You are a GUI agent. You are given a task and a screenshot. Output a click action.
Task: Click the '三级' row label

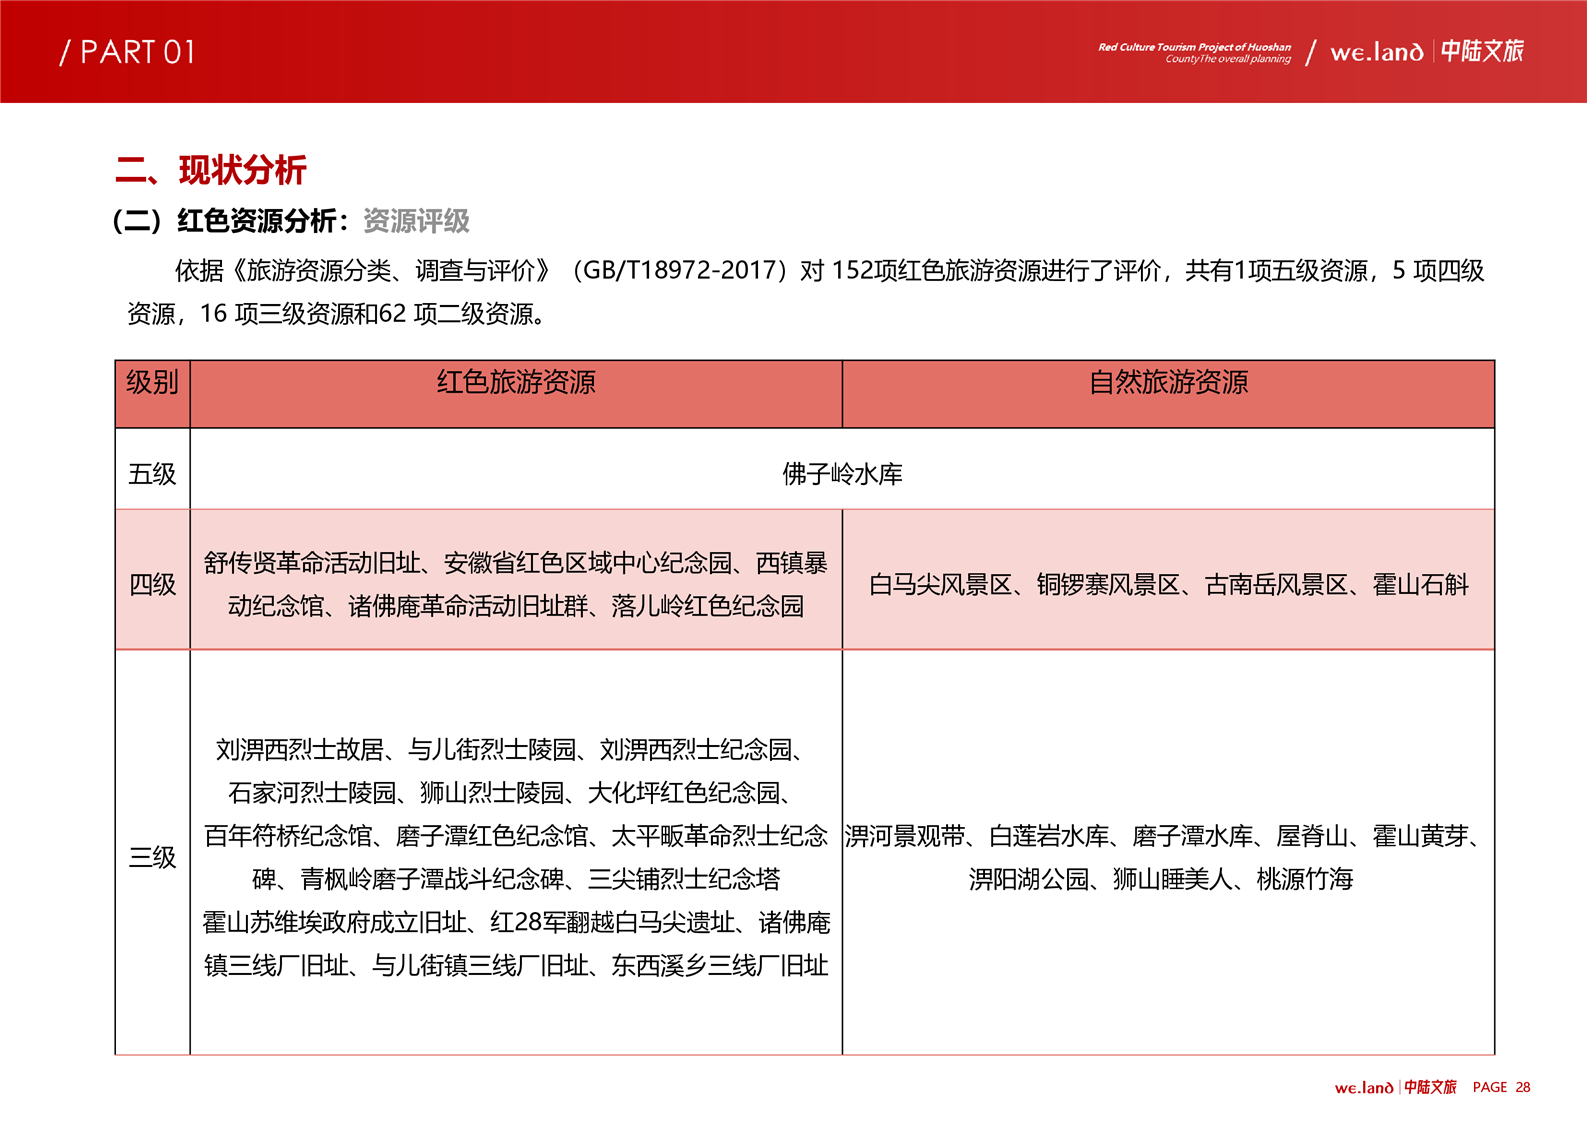pyautogui.click(x=152, y=857)
